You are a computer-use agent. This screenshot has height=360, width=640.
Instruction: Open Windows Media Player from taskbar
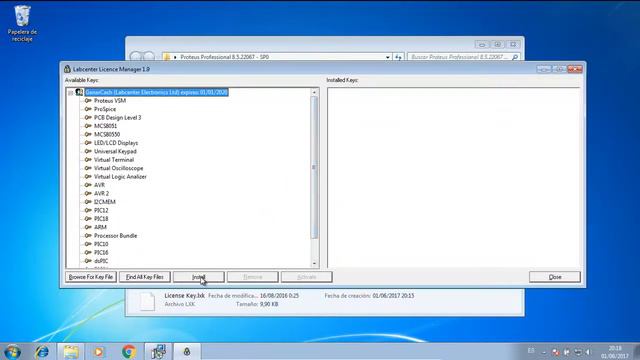(99, 352)
